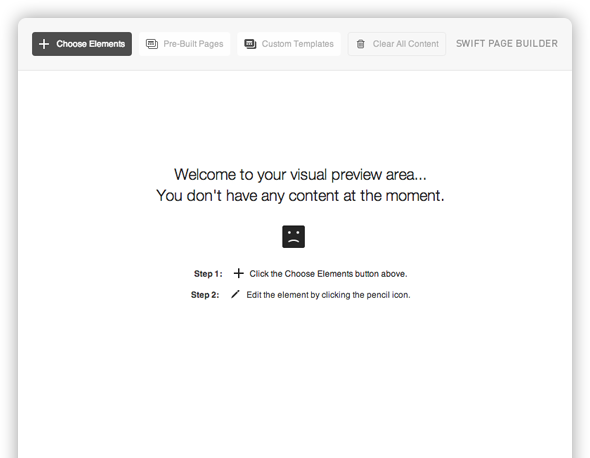Click the Step 1 label
Screen dimensions: 590x458
click(208, 274)
